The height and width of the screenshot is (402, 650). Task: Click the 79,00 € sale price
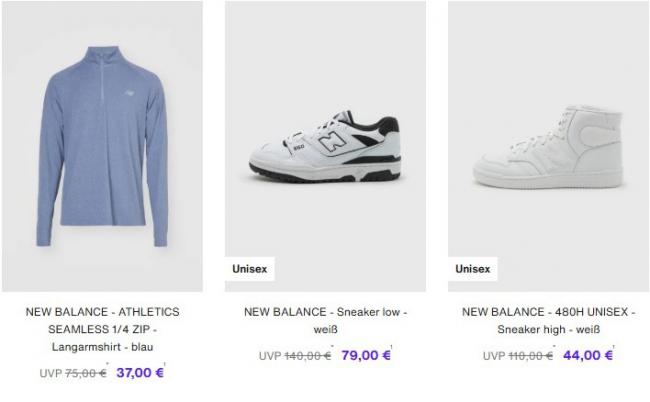click(362, 354)
